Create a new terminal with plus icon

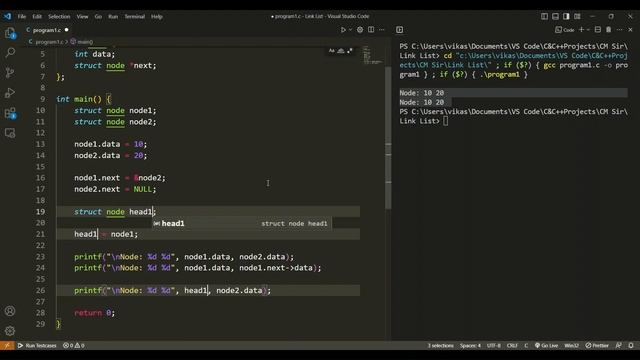click(581, 30)
